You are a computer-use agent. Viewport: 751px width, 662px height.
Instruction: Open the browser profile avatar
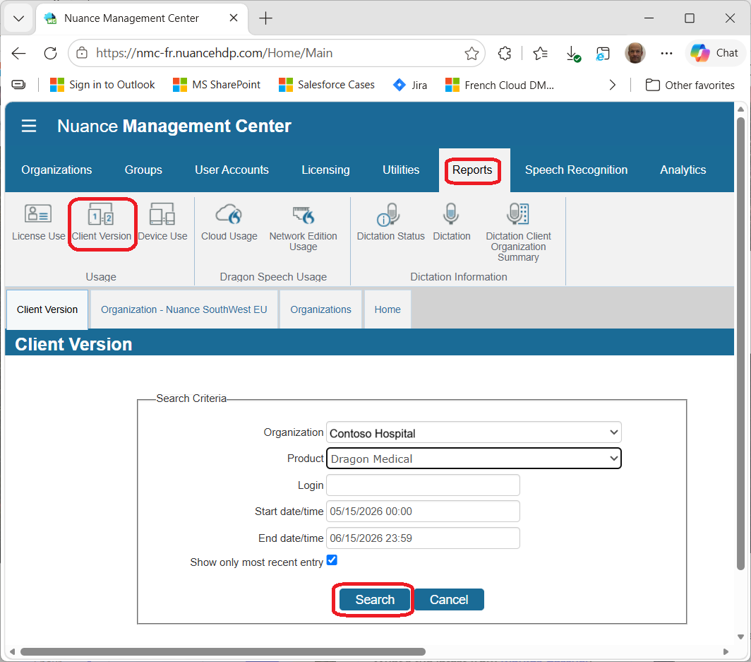point(635,53)
